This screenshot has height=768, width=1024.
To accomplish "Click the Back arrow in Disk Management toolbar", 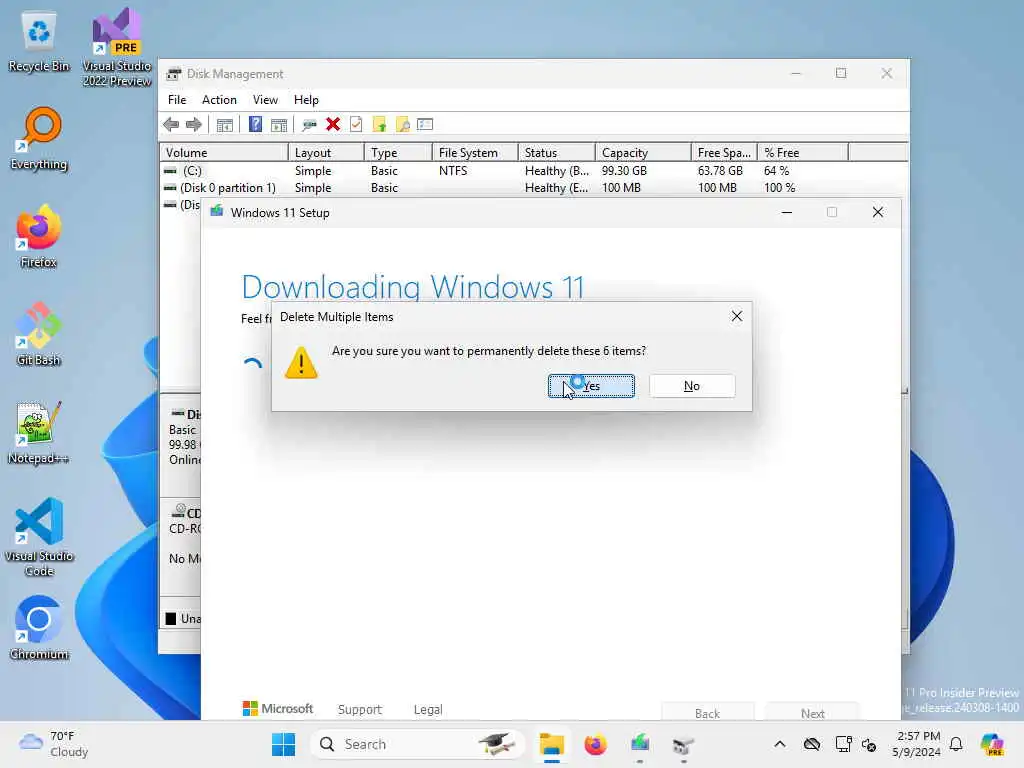I will coord(171,125).
